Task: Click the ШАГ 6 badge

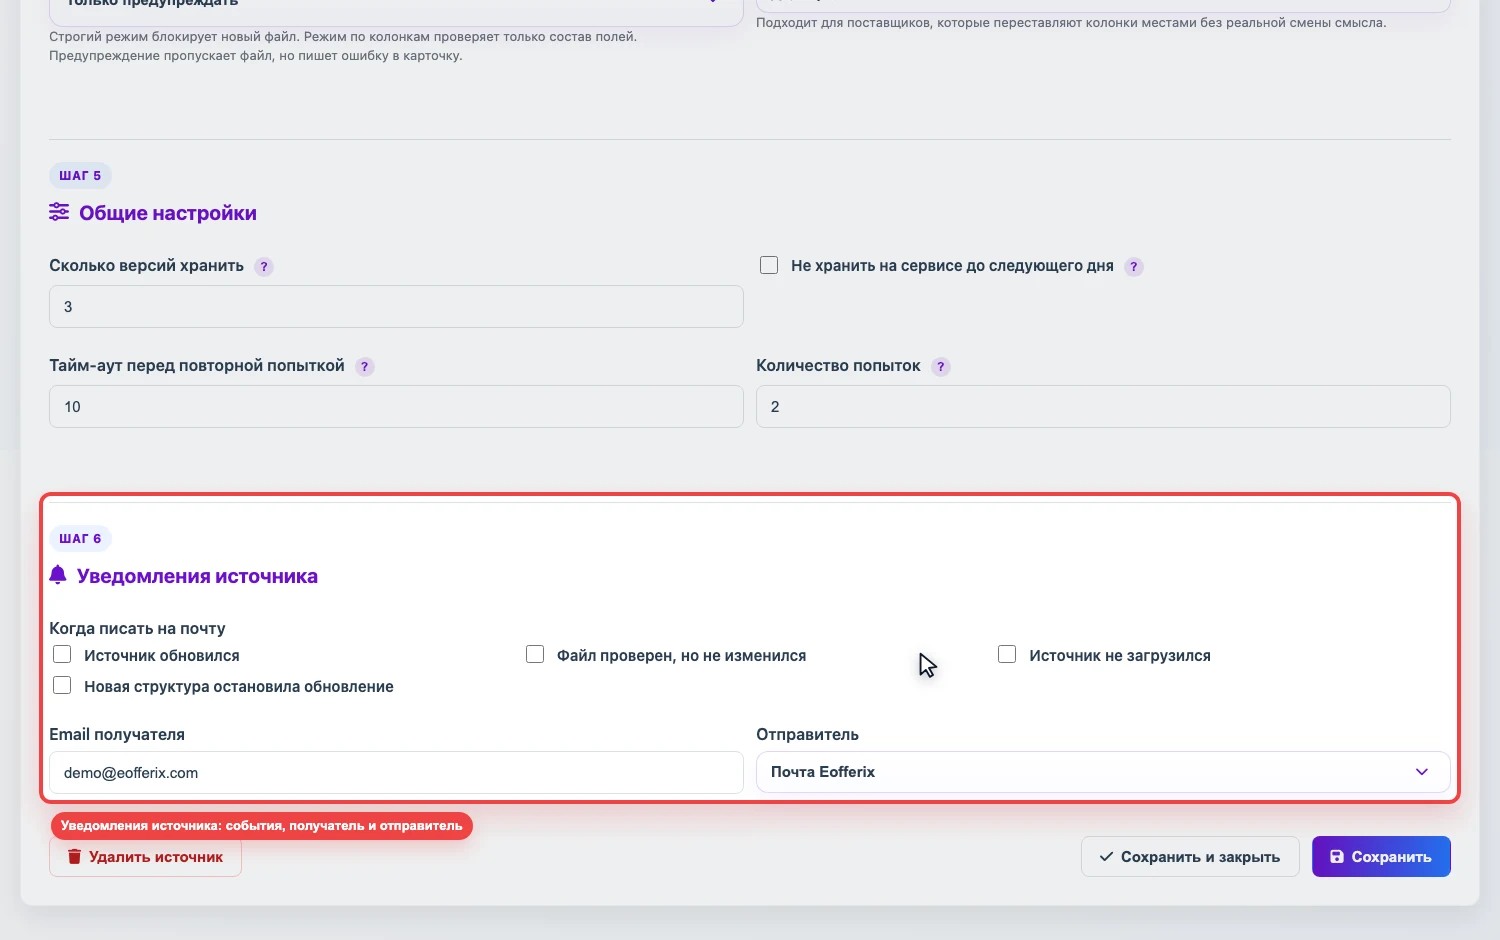Action: (x=80, y=539)
